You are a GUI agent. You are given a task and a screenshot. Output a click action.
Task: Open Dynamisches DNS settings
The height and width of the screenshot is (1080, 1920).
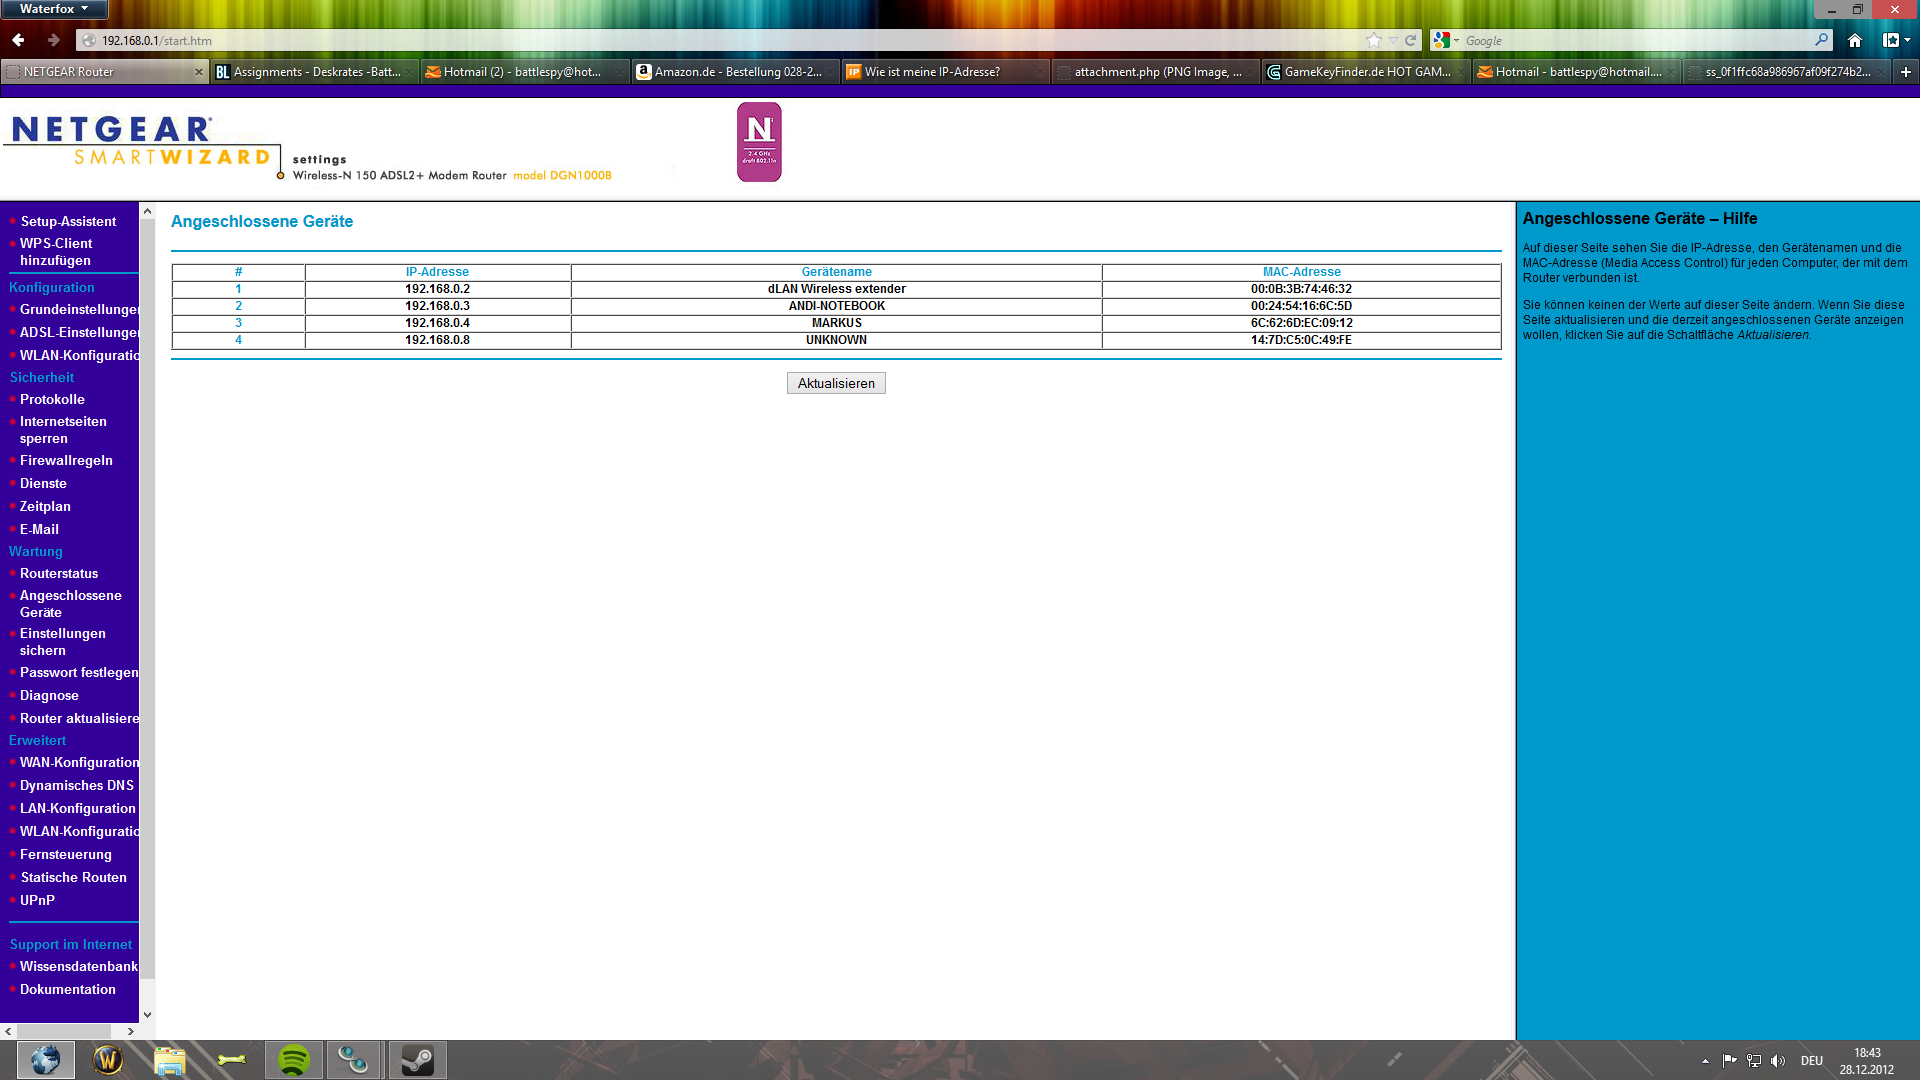tap(76, 786)
